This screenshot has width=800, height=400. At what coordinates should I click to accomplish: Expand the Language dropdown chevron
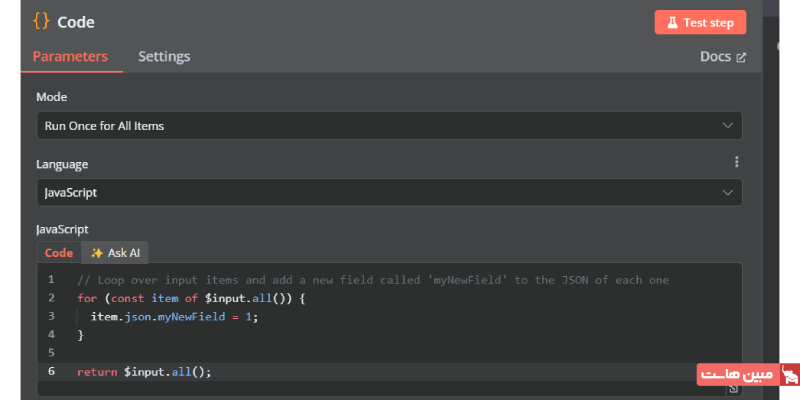point(727,192)
